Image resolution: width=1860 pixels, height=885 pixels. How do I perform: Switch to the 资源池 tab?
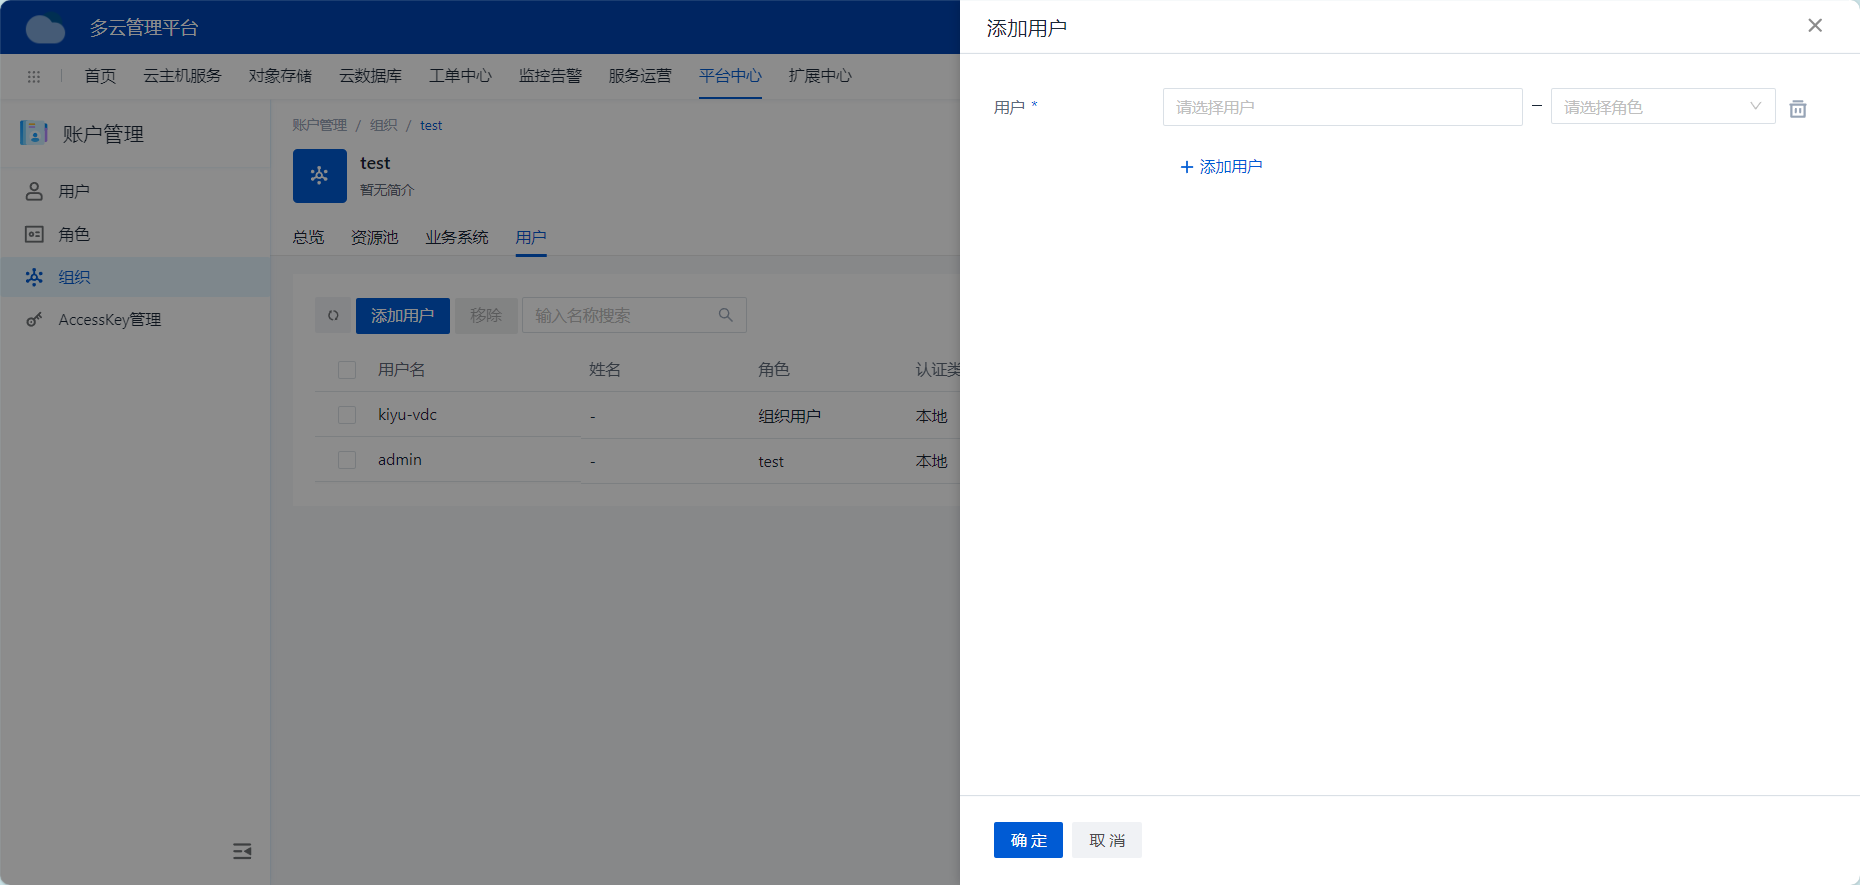coord(374,237)
